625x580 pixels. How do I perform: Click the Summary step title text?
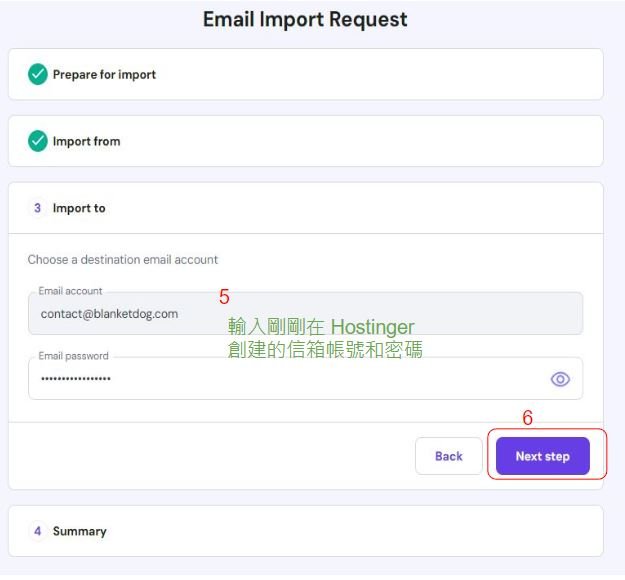pos(80,531)
